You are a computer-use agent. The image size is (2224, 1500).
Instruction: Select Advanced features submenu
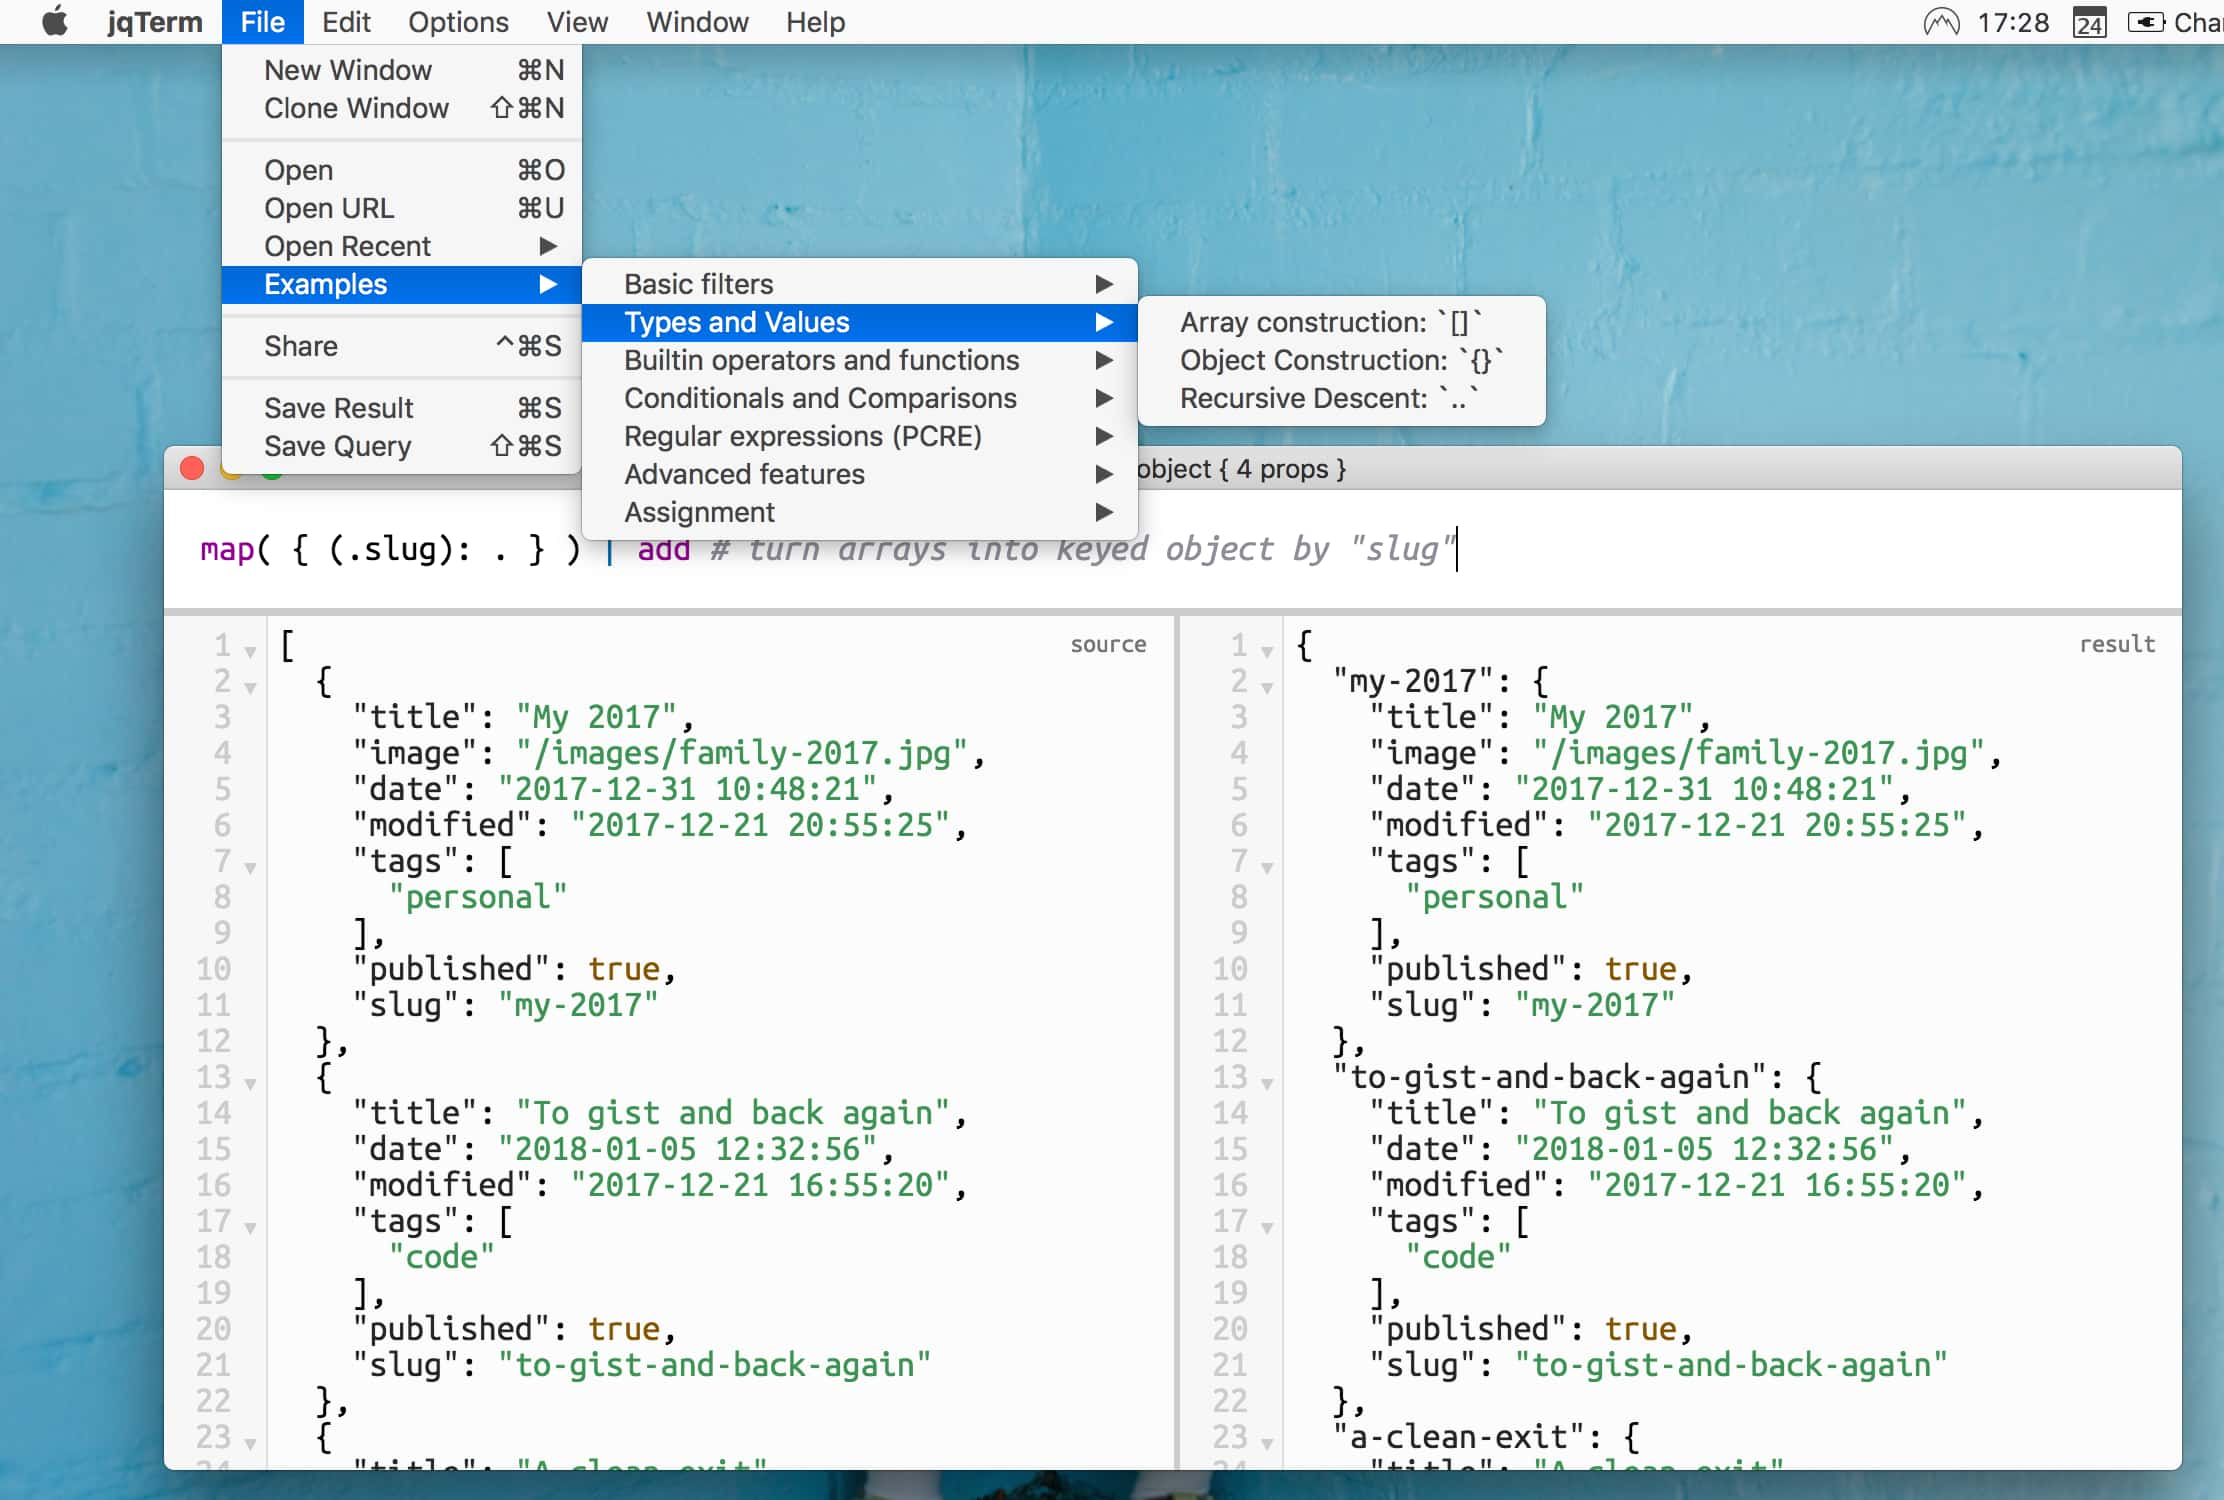coord(743,475)
